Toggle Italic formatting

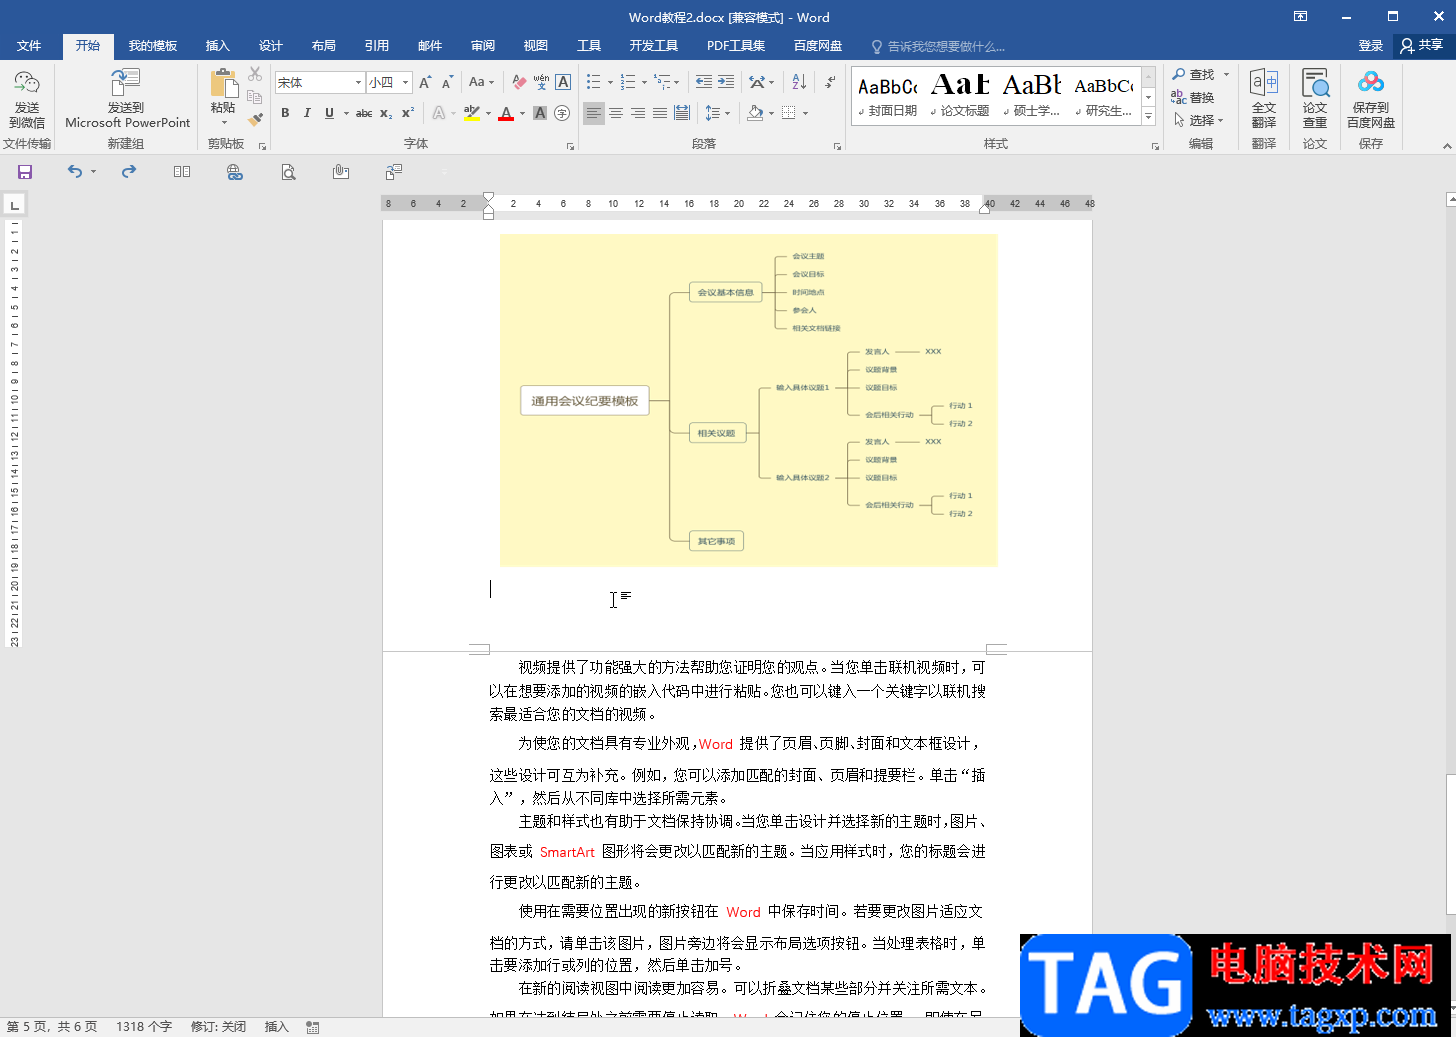point(307,113)
